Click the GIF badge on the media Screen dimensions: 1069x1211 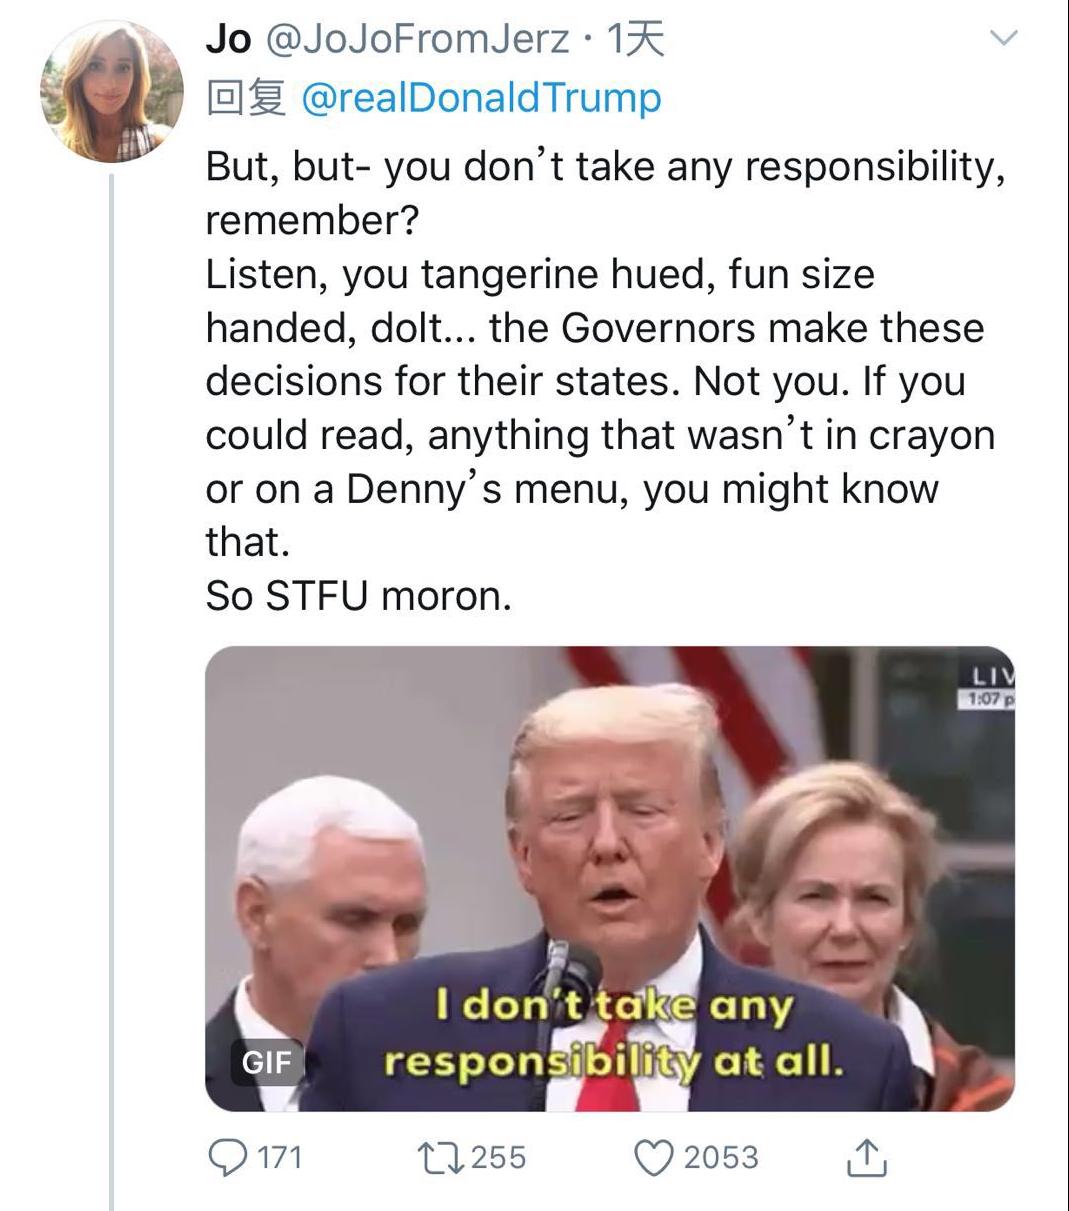(x=266, y=1061)
